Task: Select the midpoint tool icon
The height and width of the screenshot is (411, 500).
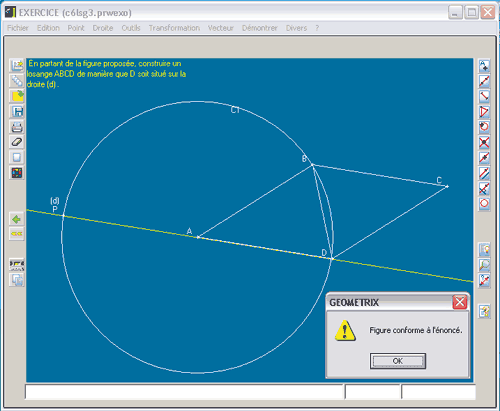Action: (484, 157)
